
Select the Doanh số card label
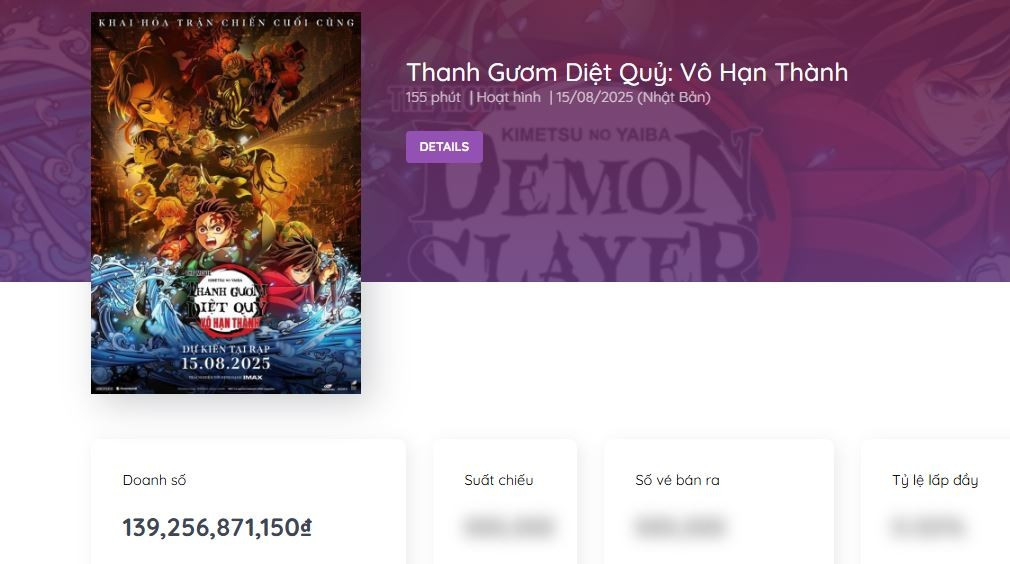click(x=154, y=480)
